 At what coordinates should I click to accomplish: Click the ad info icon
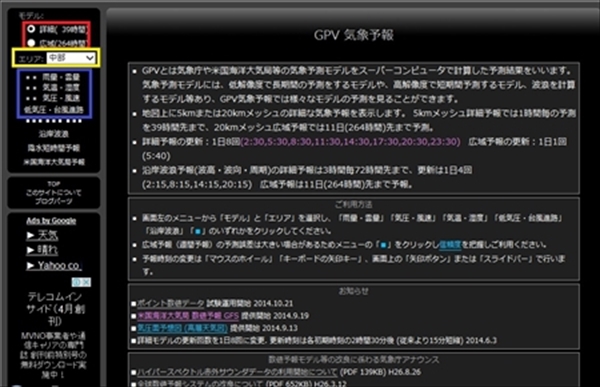coord(76,282)
